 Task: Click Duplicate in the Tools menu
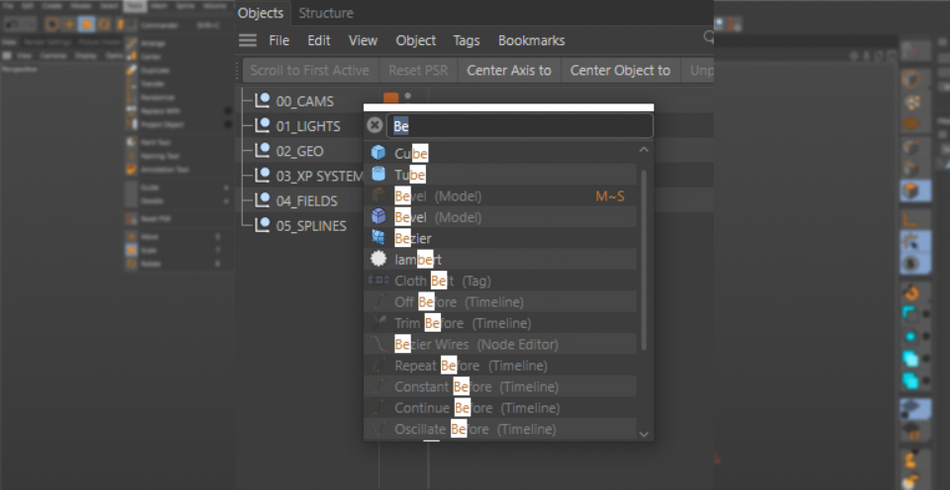[x=155, y=70]
